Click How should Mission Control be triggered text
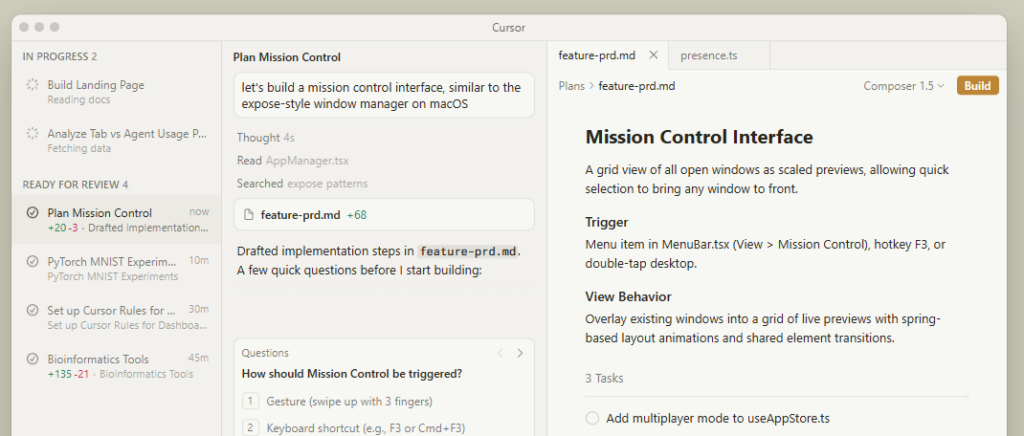 tap(352, 374)
